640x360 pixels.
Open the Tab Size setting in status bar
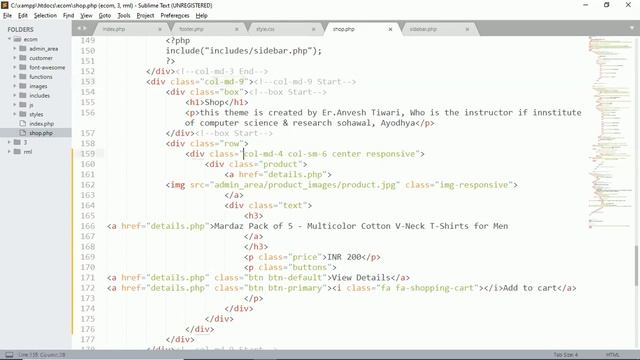(x=566, y=355)
